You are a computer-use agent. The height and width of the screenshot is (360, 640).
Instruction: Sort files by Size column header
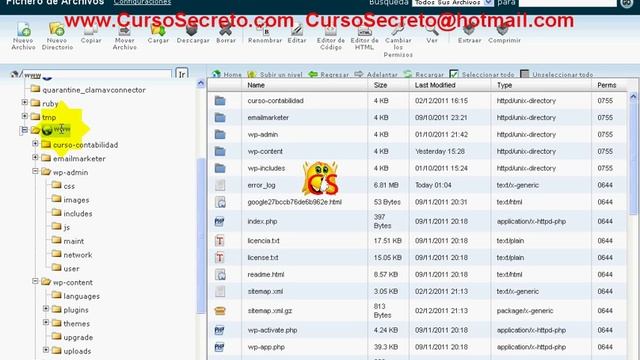coord(380,85)
